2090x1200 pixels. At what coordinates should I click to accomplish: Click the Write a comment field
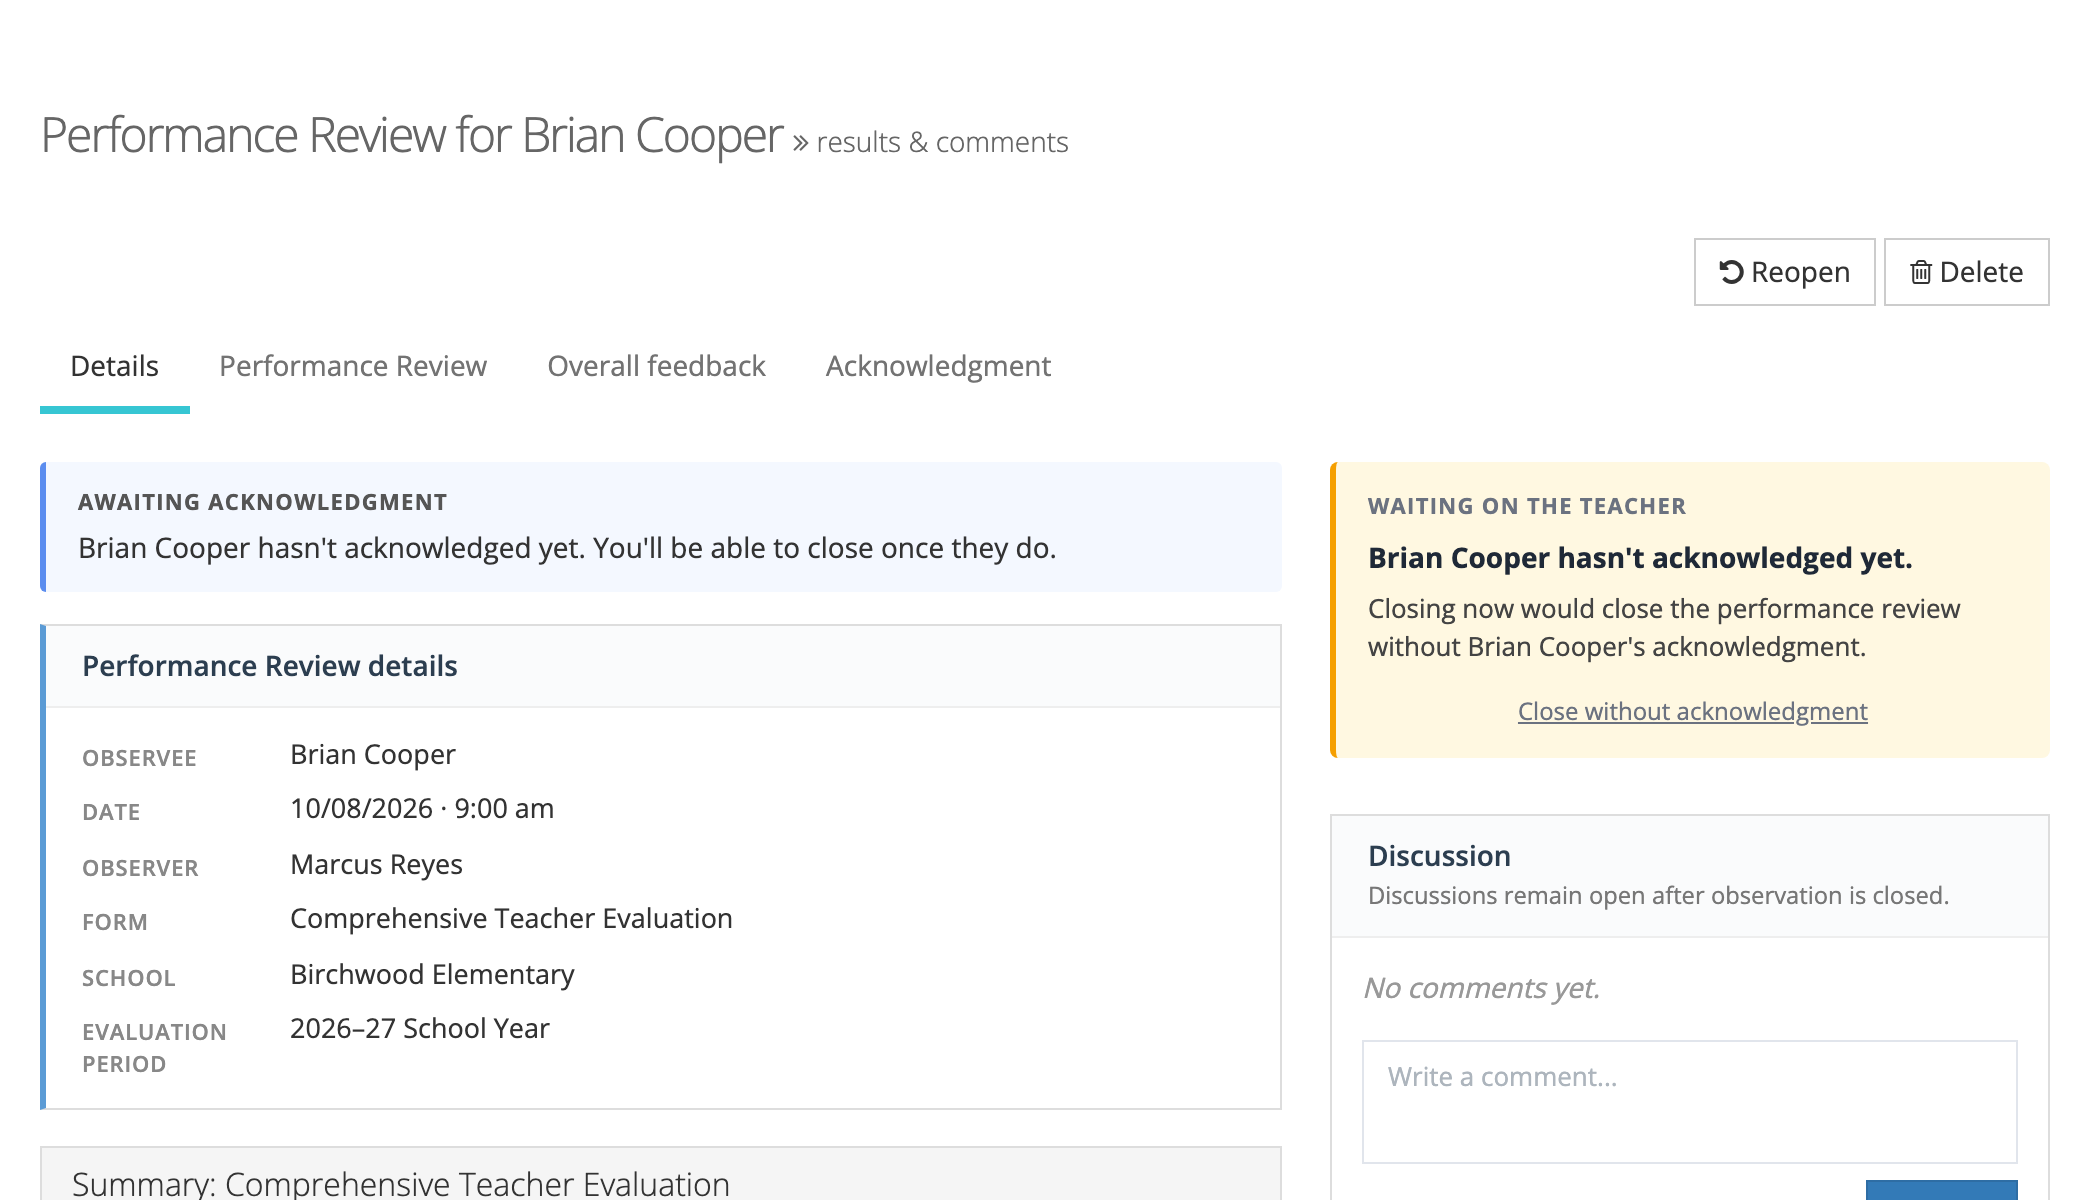[x=1689, y=1101]
